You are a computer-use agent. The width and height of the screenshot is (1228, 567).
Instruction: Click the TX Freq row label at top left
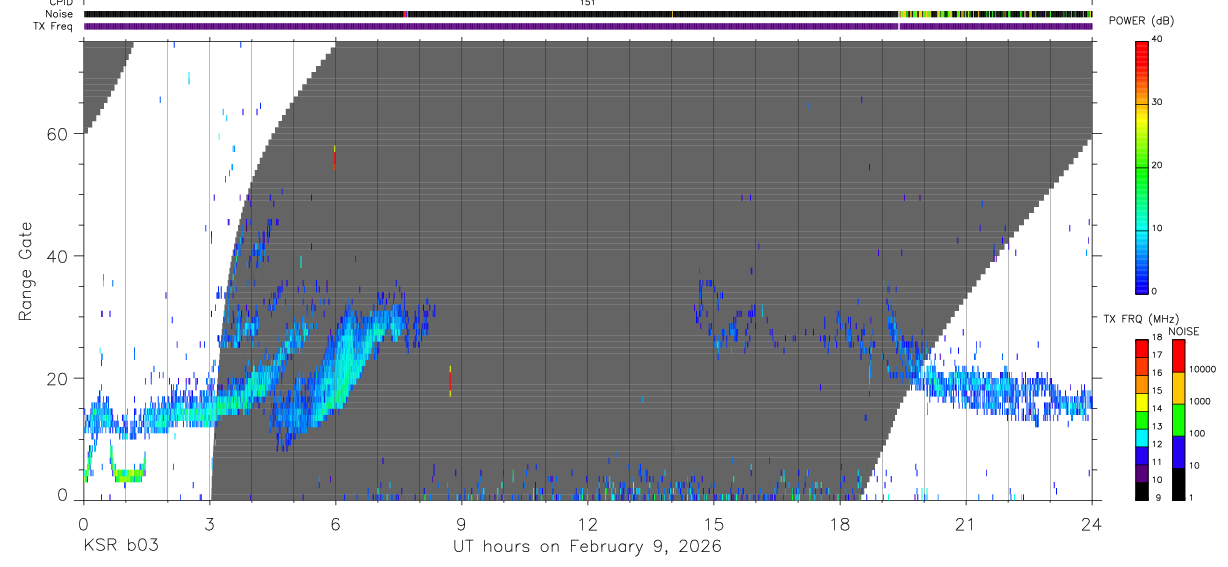tap(54, 26)
